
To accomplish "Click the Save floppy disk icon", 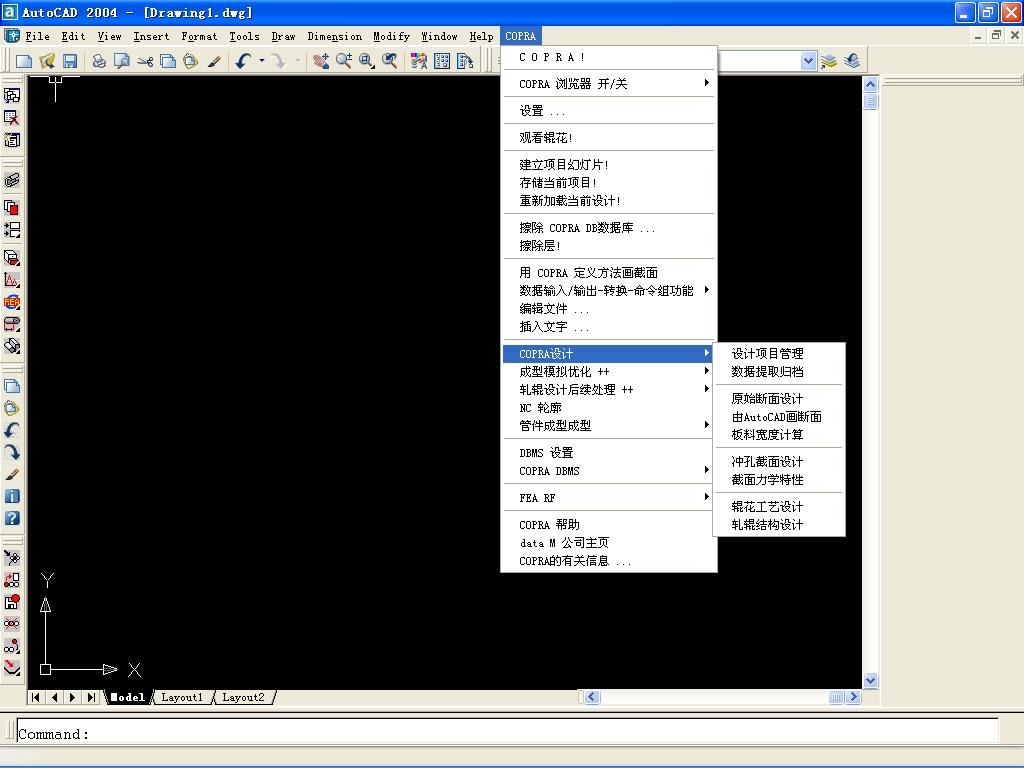I will click(x=70, y=61).
